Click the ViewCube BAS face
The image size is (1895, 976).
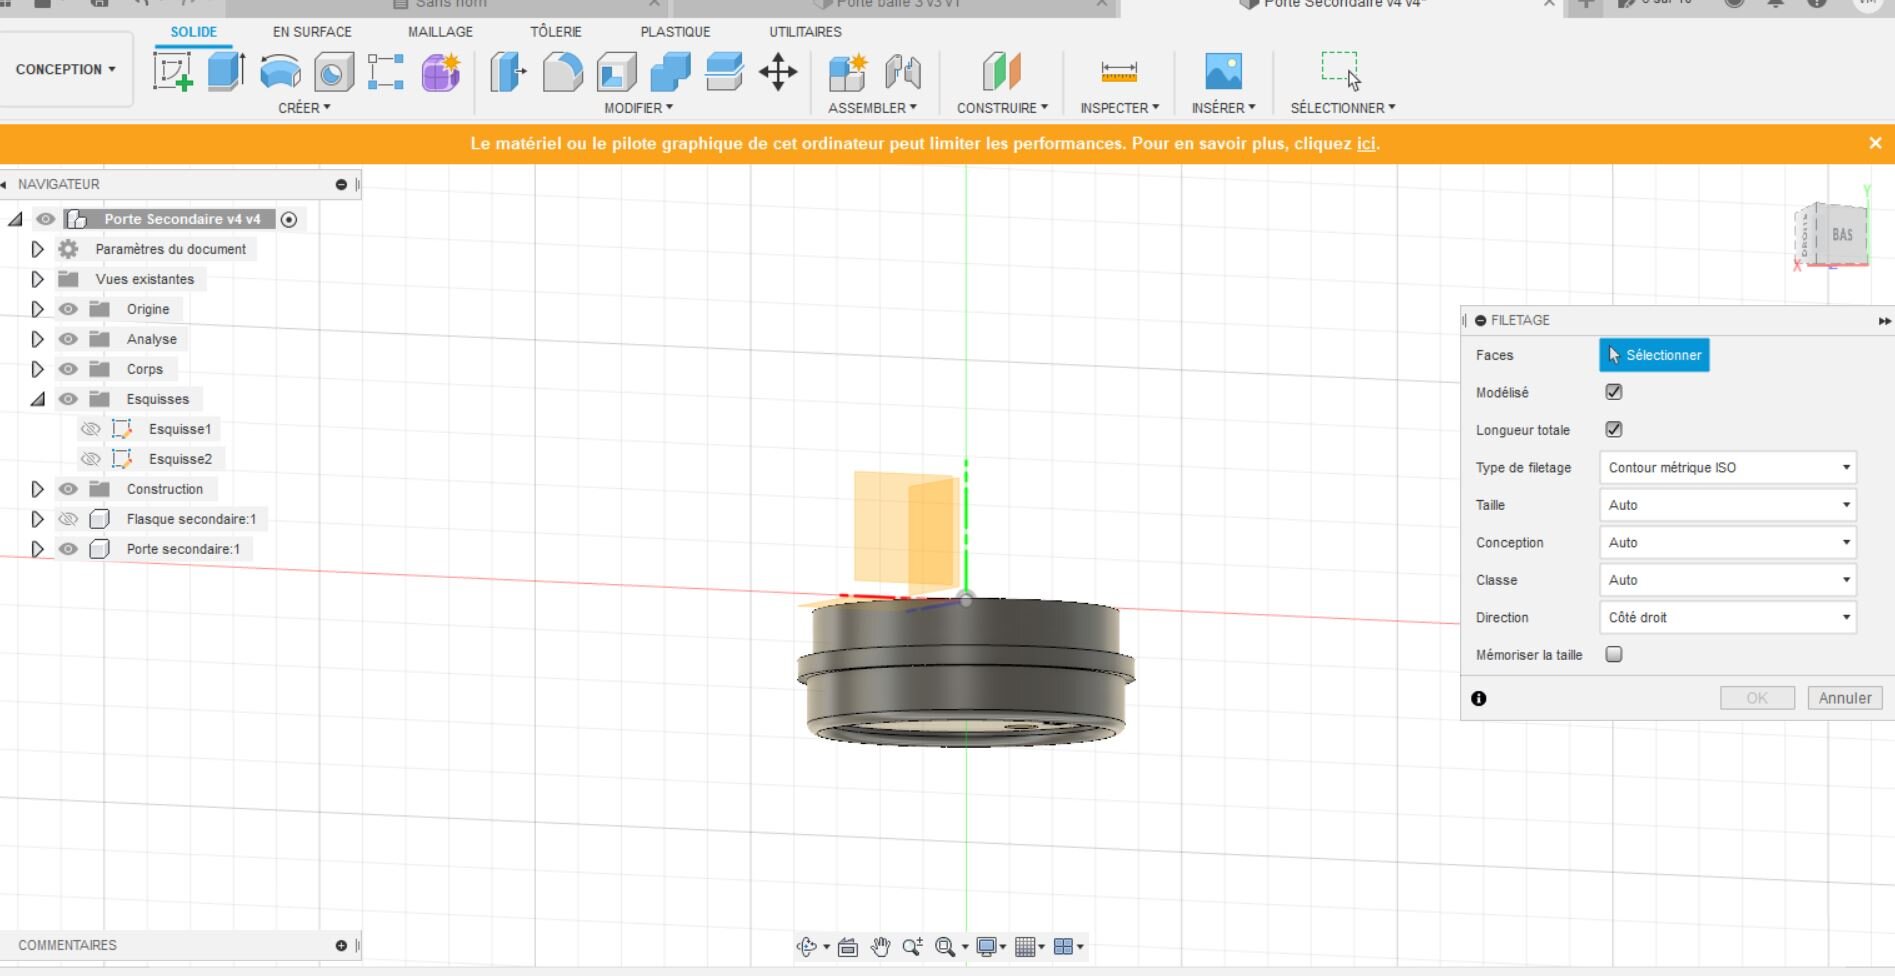click(x=1842, y=235)
